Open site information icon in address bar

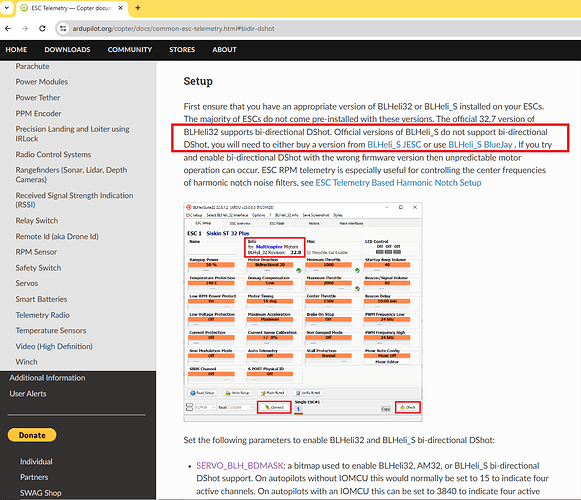click(x=63, y=28)
